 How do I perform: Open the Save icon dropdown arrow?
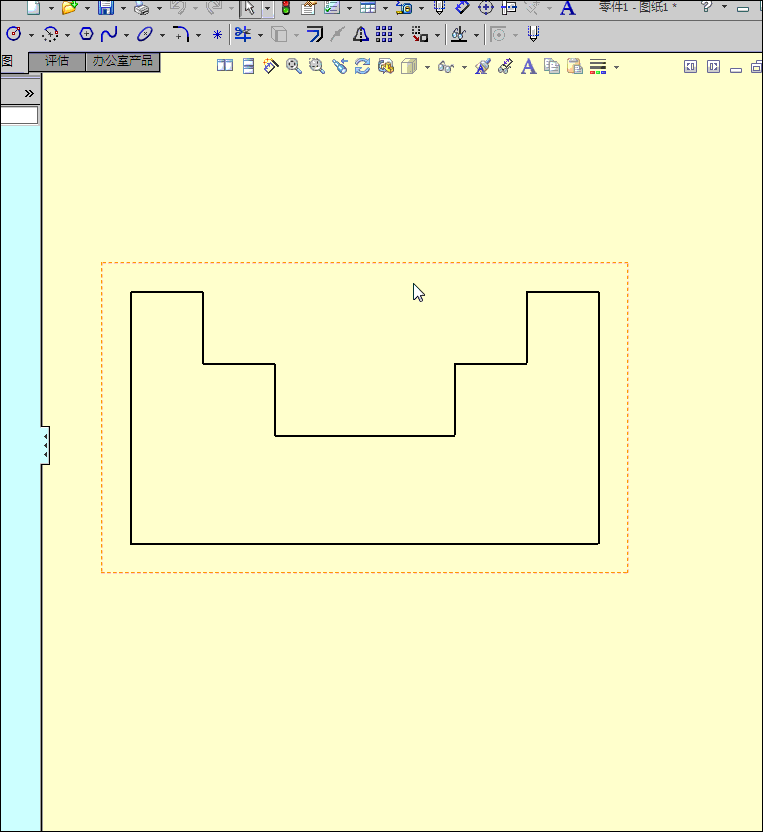pyautogui.click(x=123, y=8)
